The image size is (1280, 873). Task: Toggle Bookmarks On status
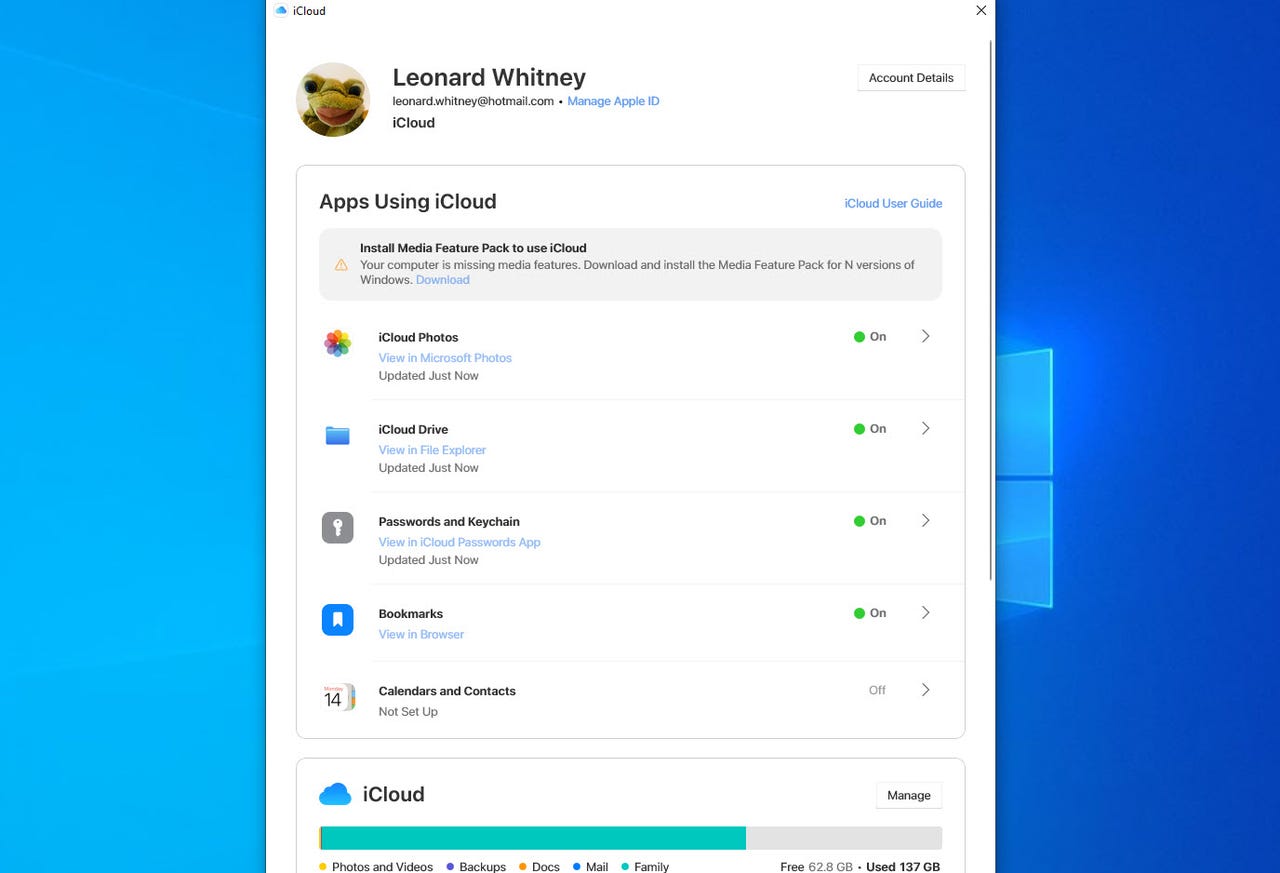[x=870, y=613]
